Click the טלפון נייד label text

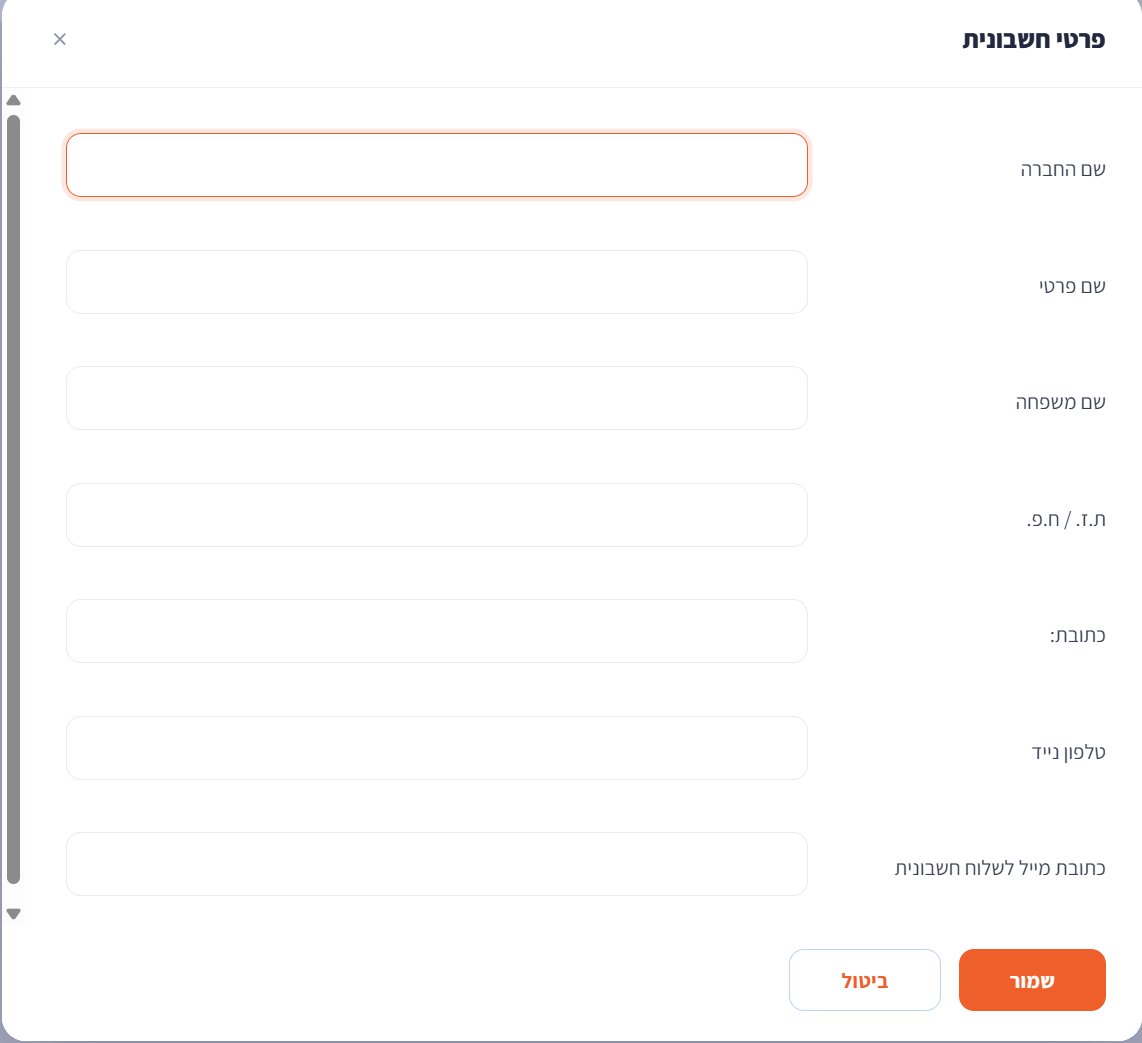[x=1068, y=752]
